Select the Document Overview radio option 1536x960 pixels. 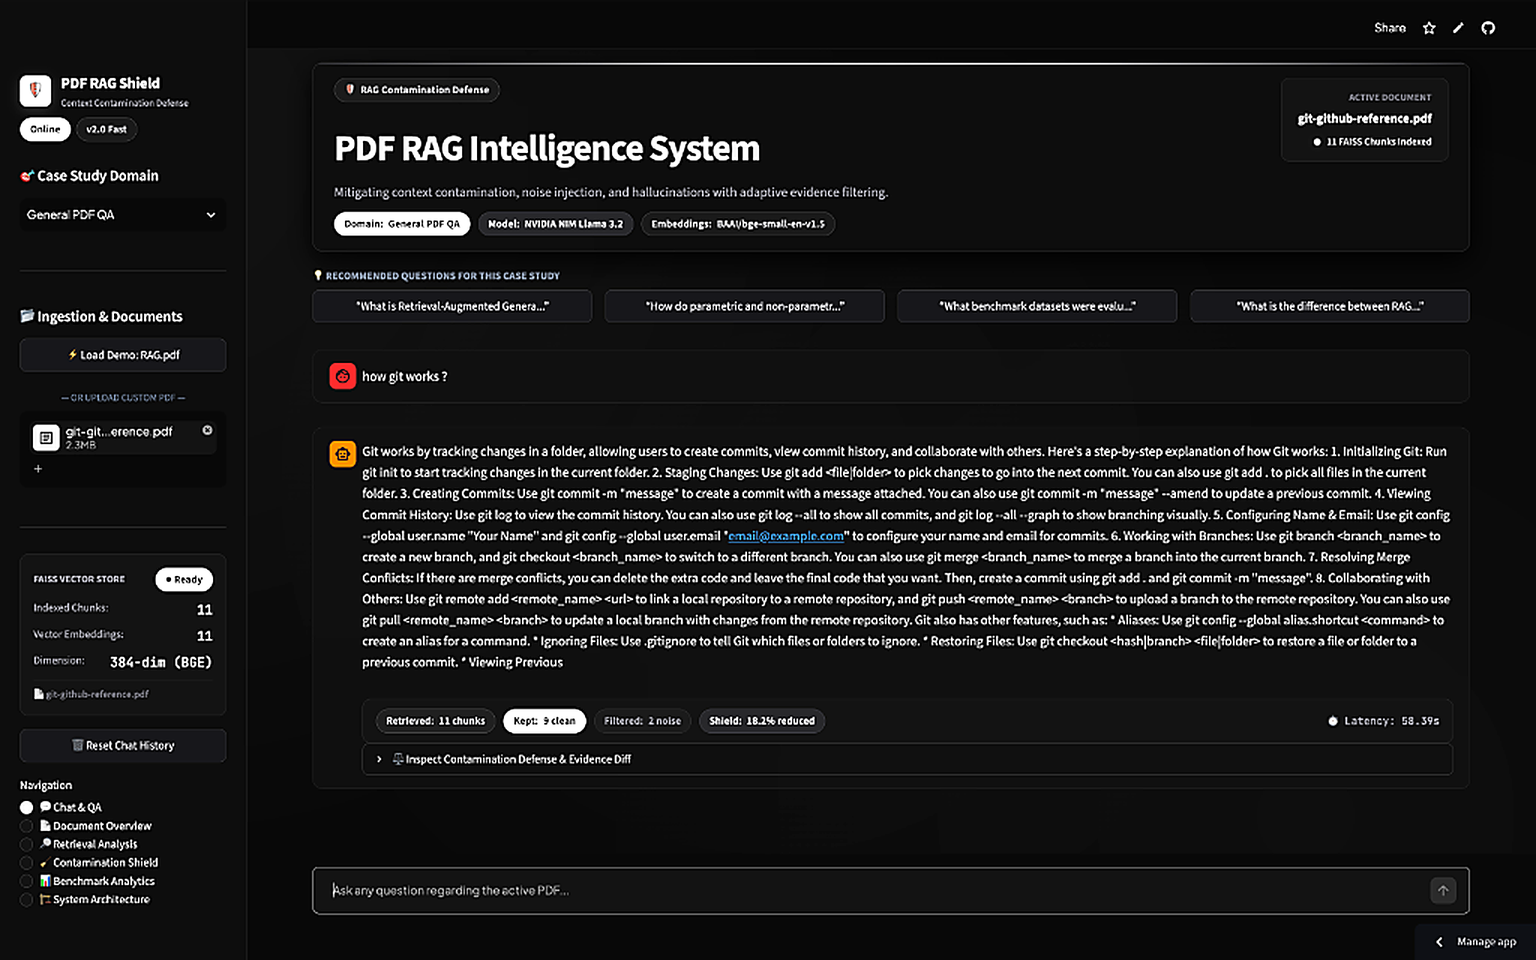point(86,826)
